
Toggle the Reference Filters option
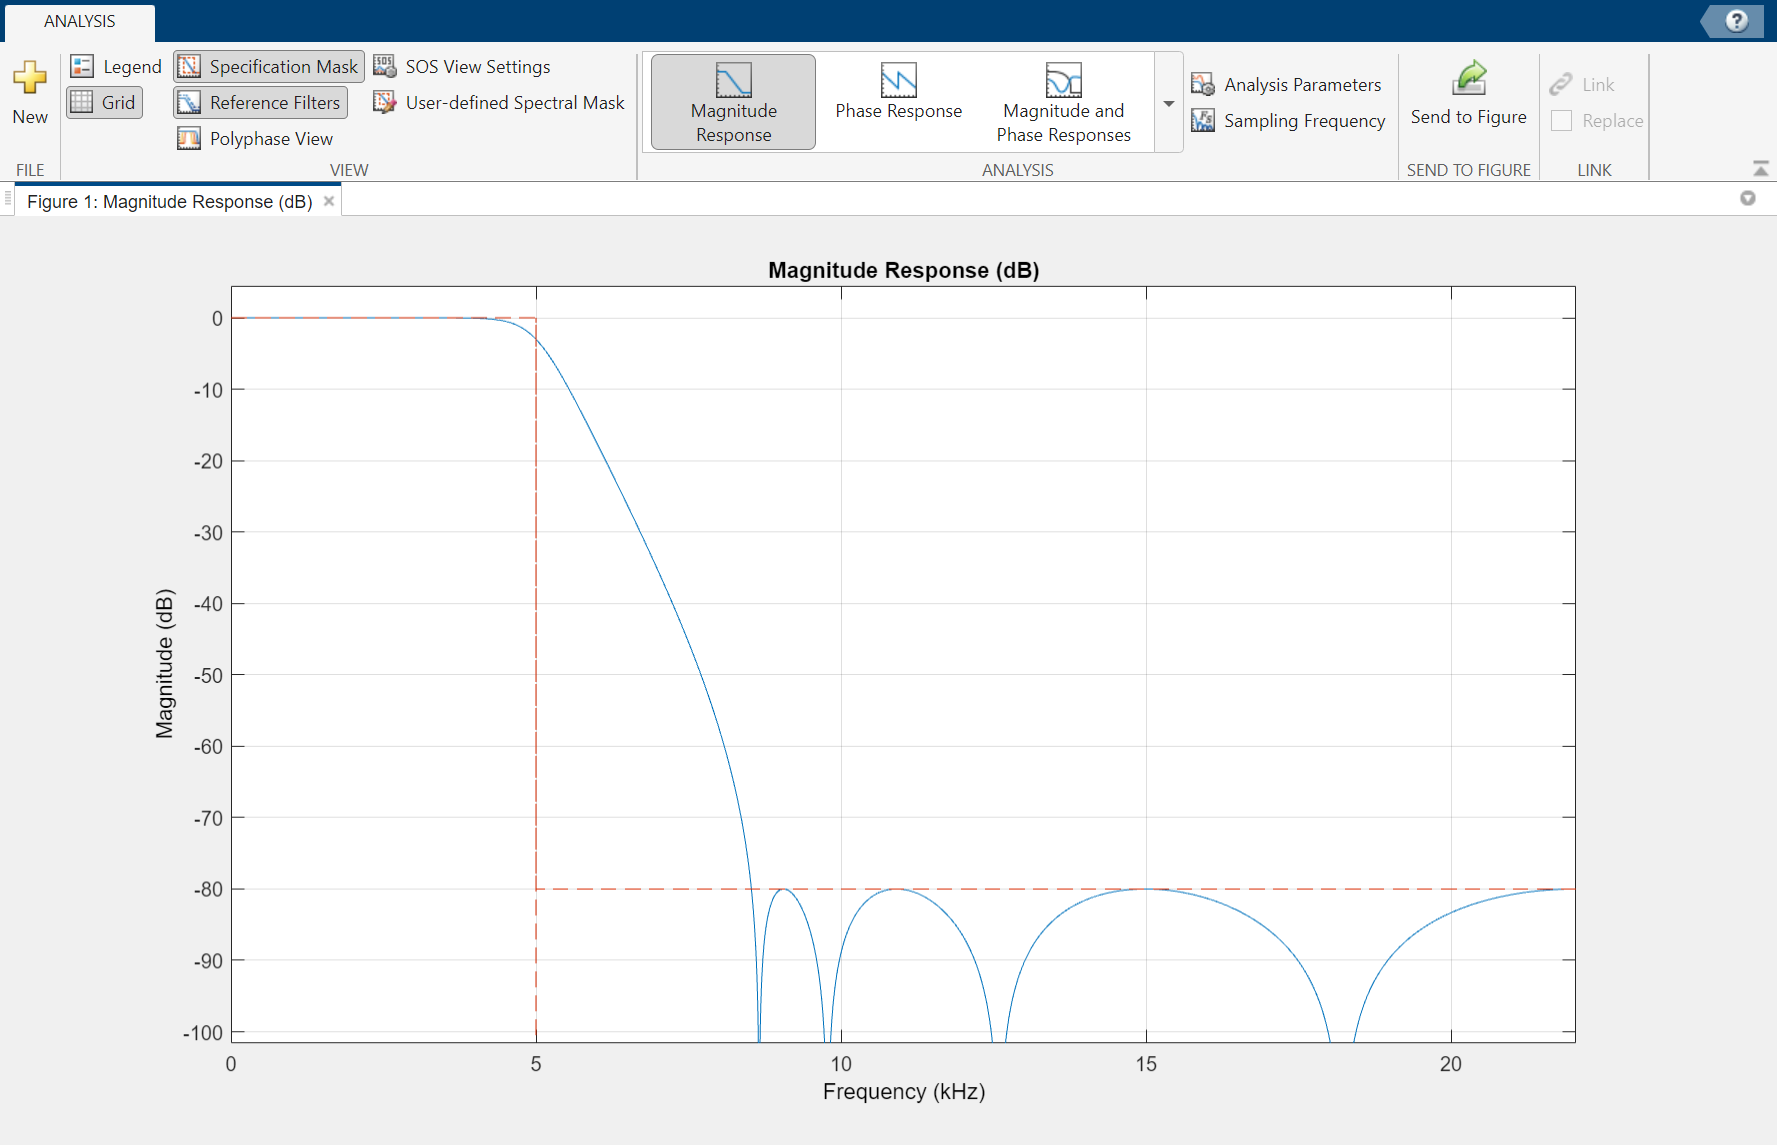pyautogui.click(x=260, y=103)
